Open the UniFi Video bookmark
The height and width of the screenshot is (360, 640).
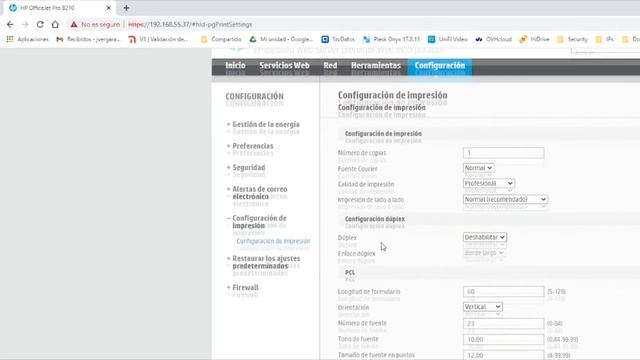tap(447, 39)
